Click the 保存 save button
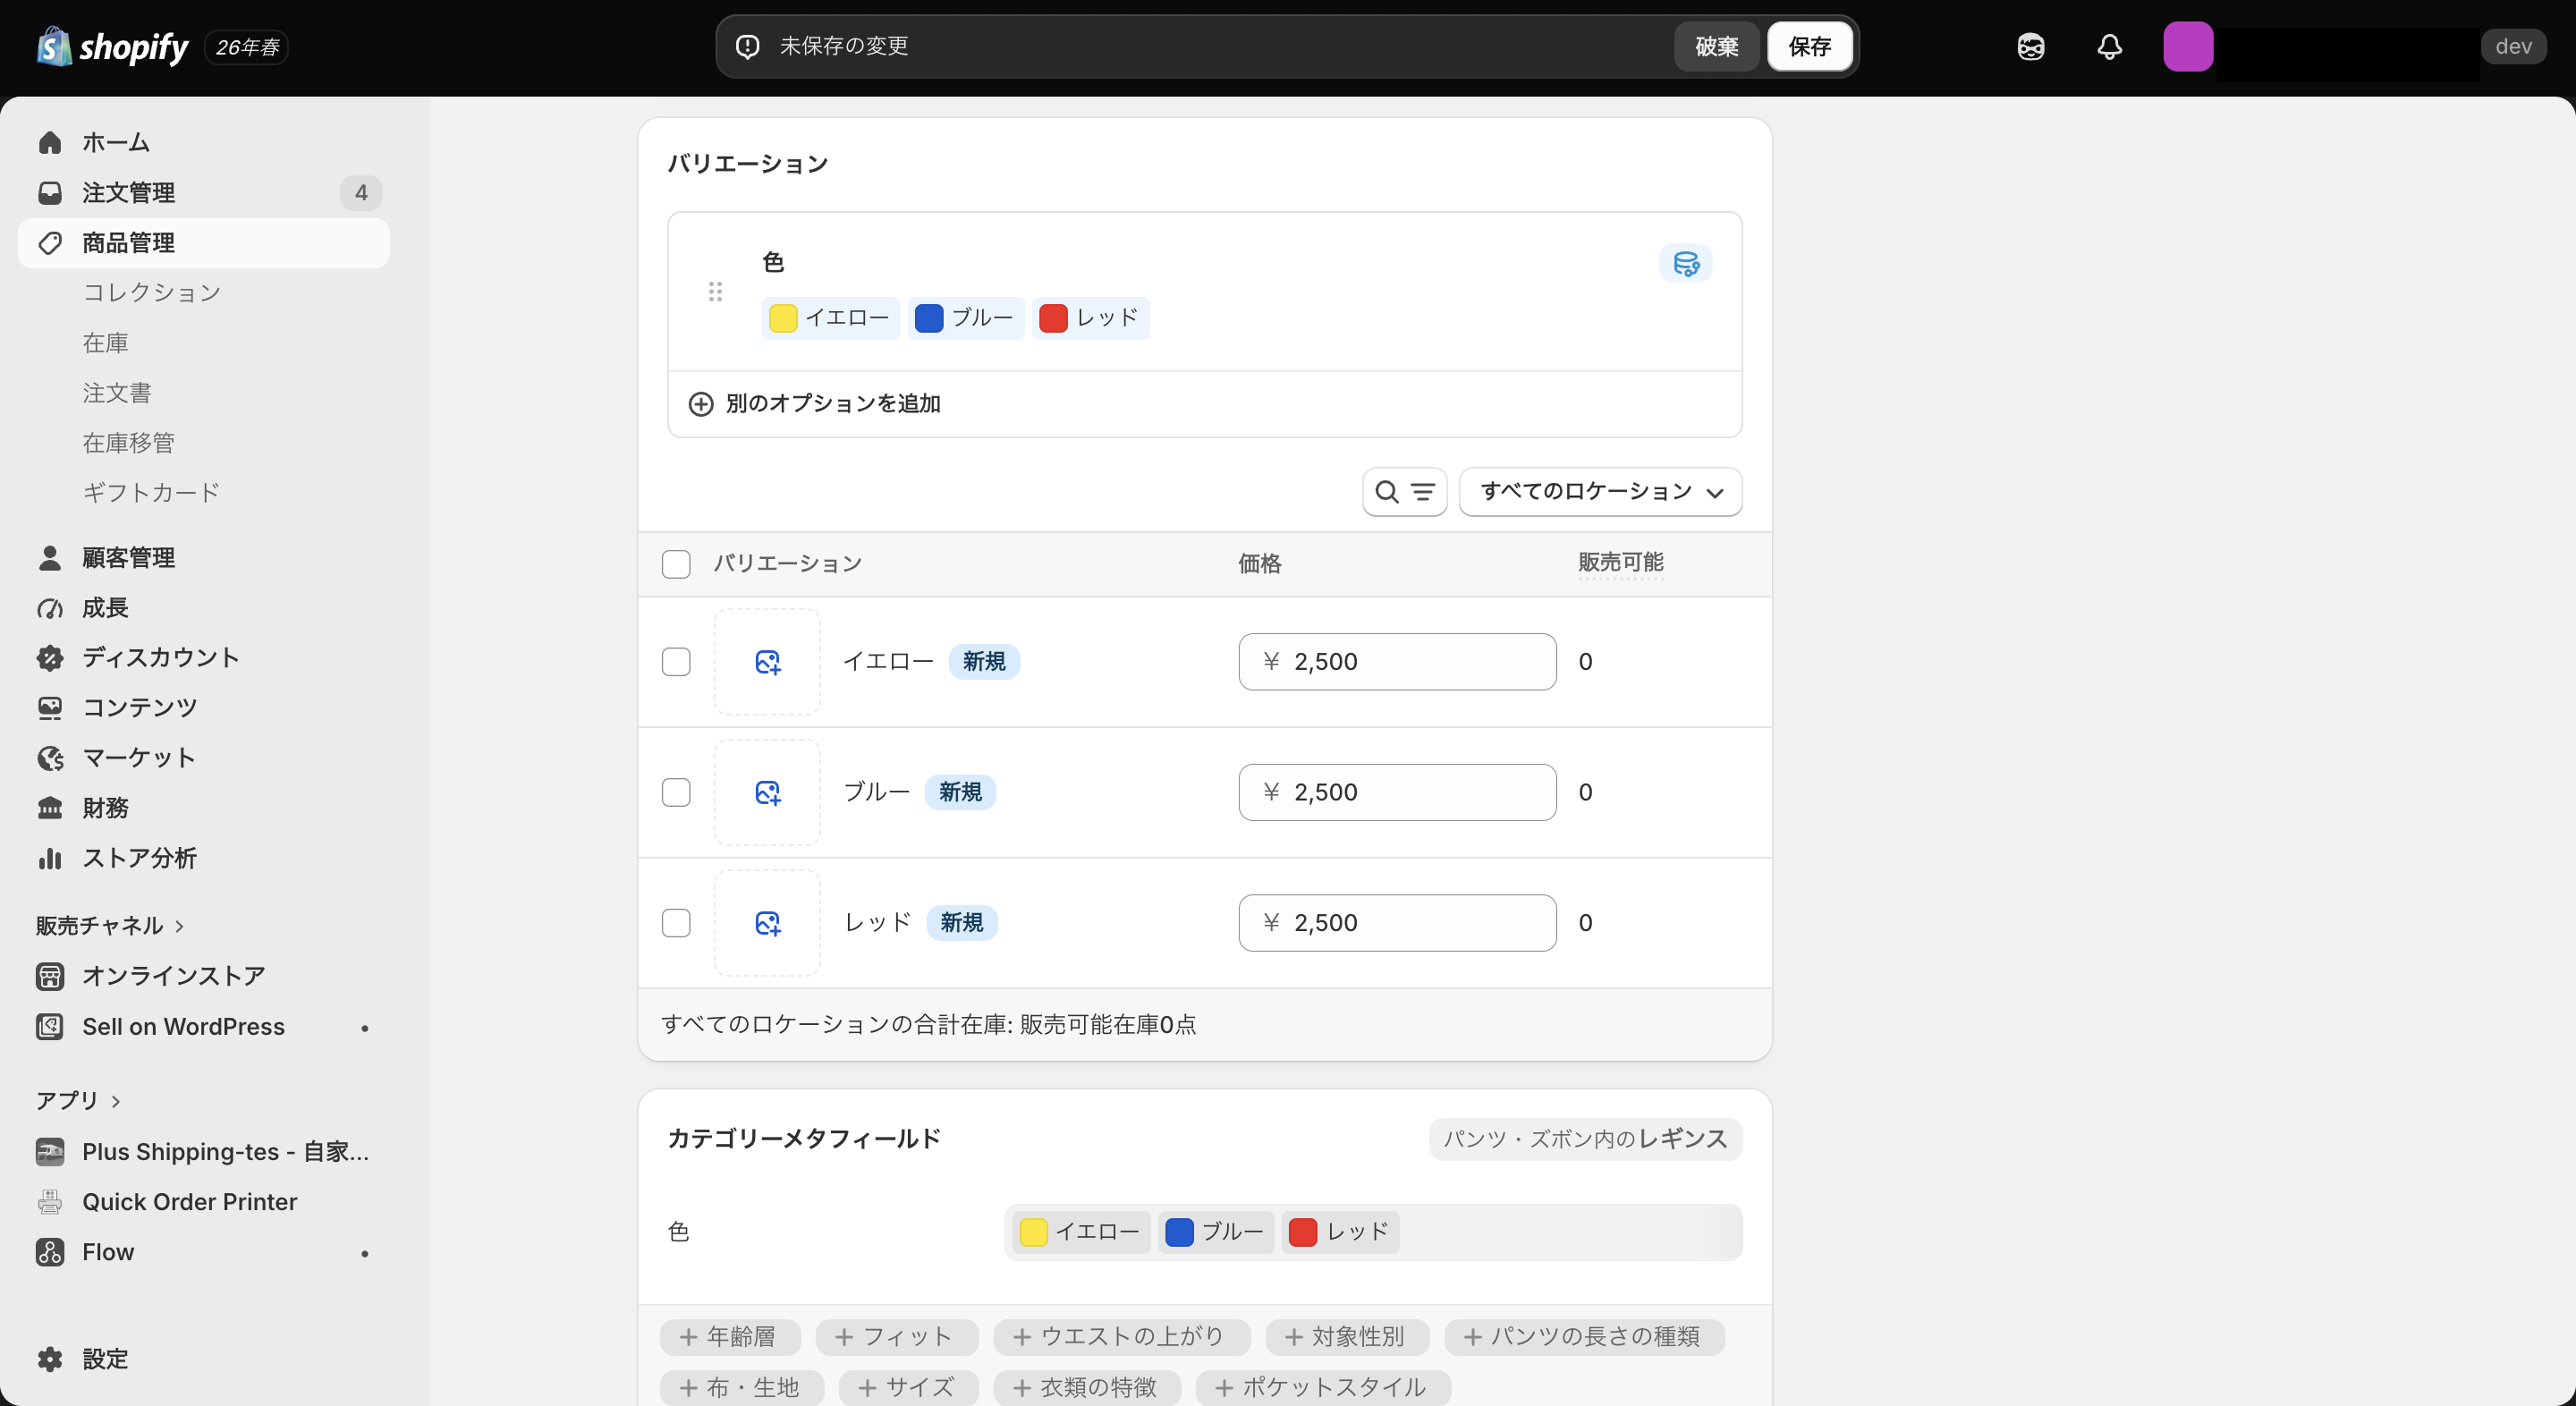This screenshot has width=2576, height=1406. [1809, 46]
